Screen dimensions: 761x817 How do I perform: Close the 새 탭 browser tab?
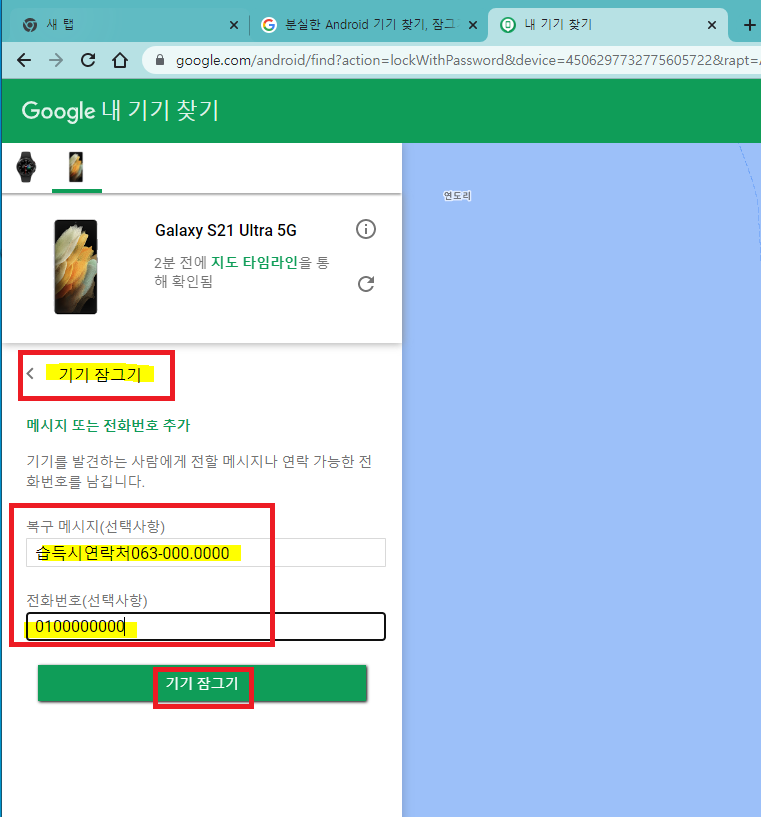click(x=234, y=25)
